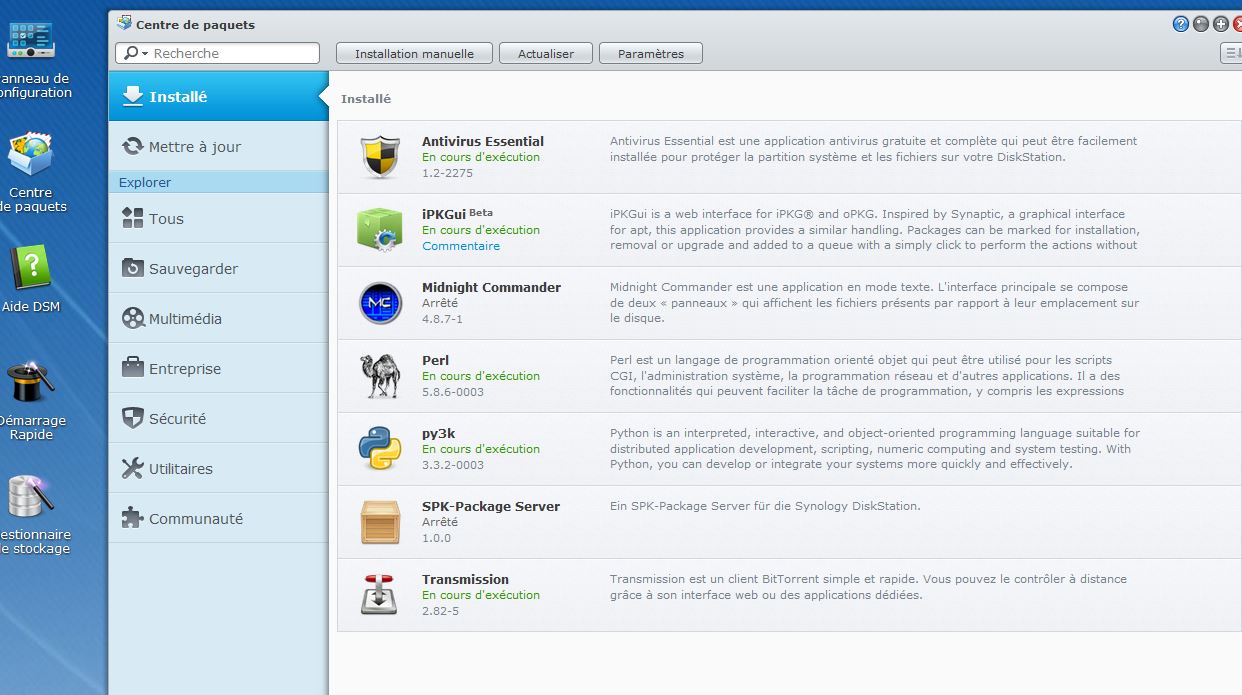The width and height of the screenshot is (1242, 695).
Task: Open the Panneau de configuration desktop icon
Action: pyautogui.click(x=31, y=40)
